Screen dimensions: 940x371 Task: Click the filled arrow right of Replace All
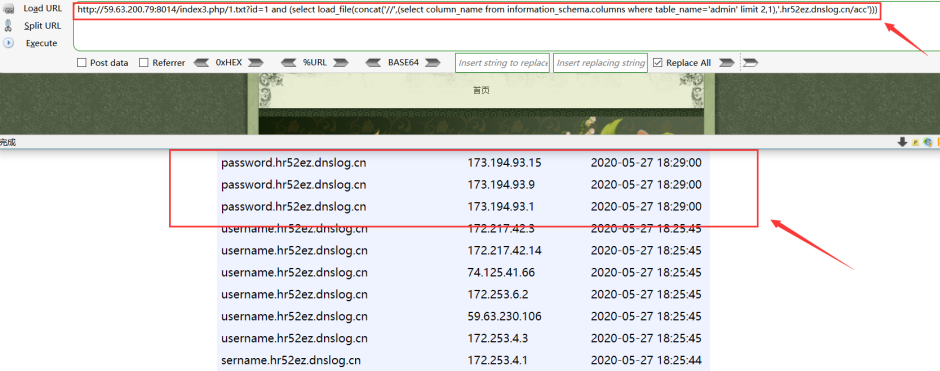tap(727, 62)
